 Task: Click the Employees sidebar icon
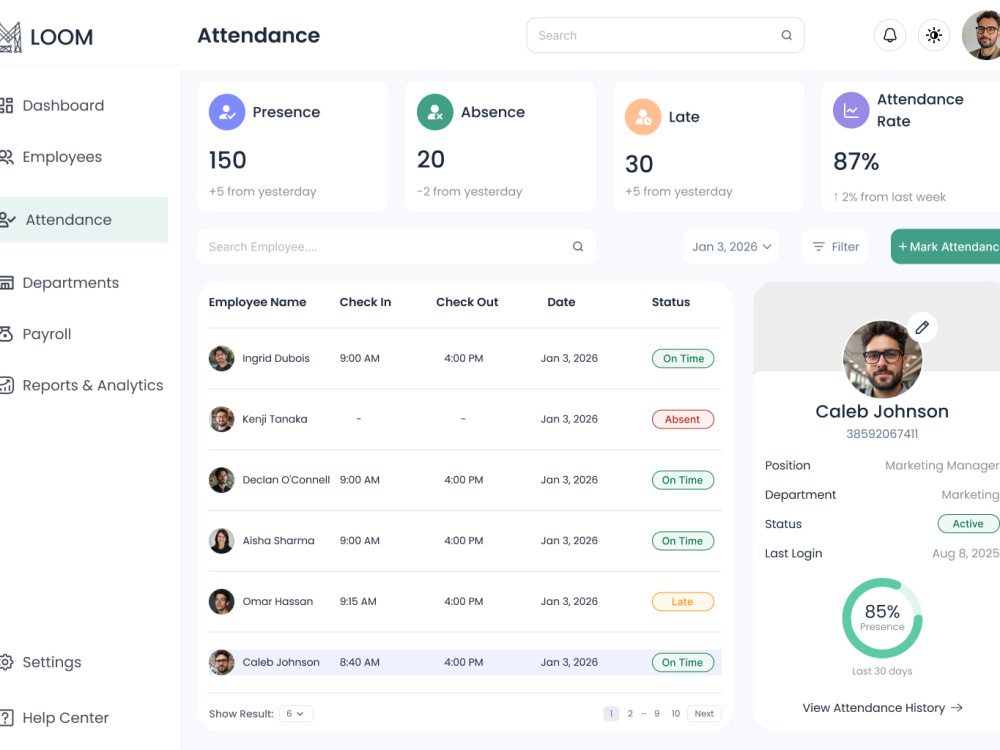(6, 157)
